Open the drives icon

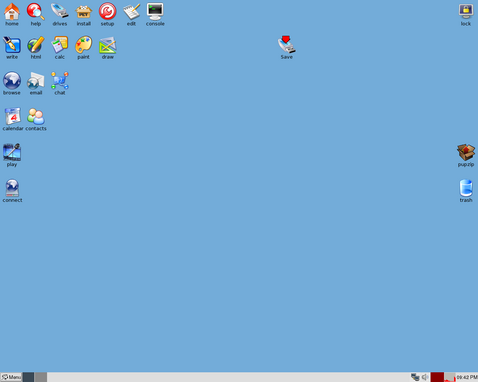coord(60,12)
